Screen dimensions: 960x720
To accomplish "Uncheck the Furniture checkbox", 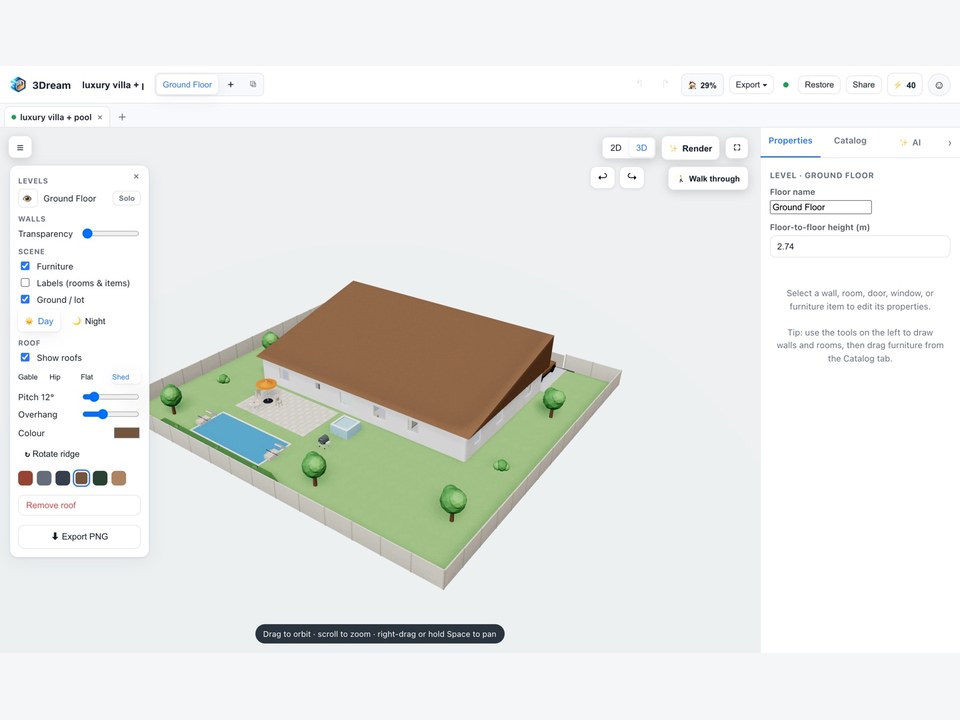I will pyautogui.click(x=25, y=266).
